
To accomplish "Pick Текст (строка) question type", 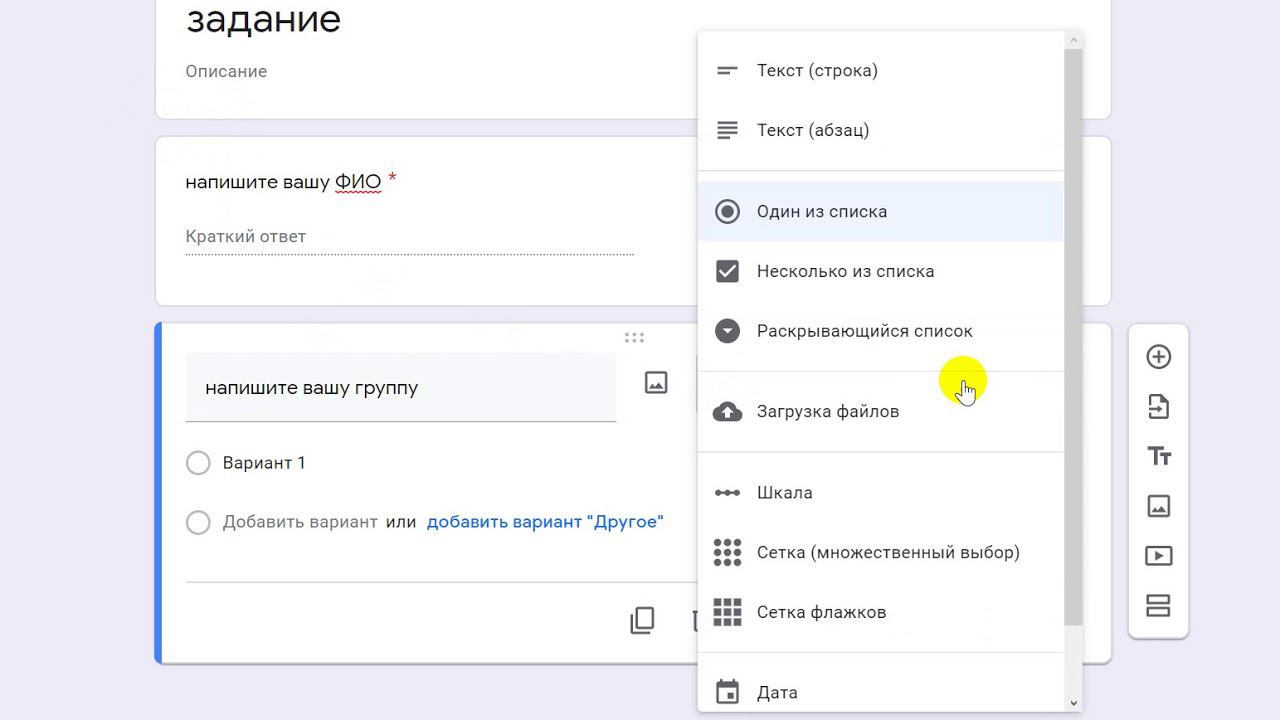I will [x=817, y=70].
